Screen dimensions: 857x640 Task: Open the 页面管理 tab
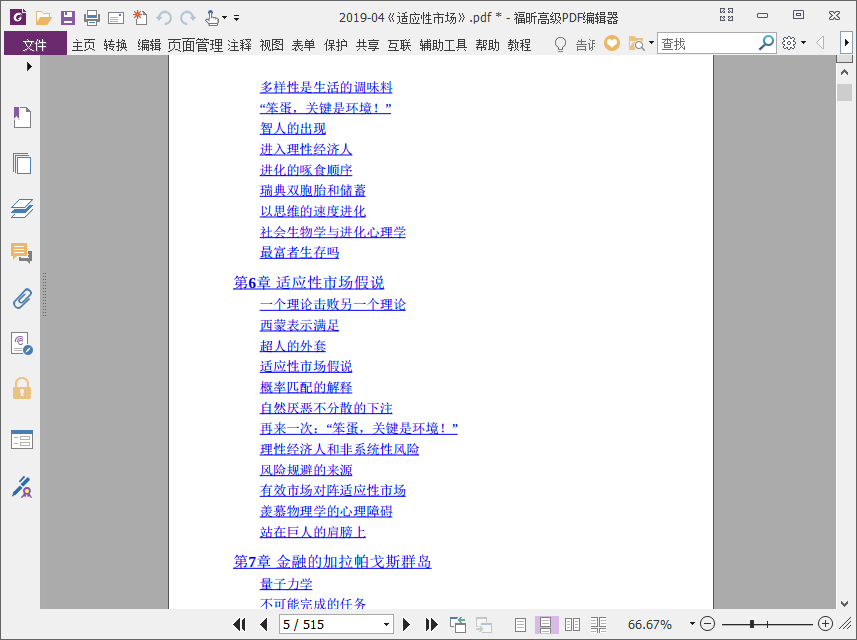click(195, 45)
